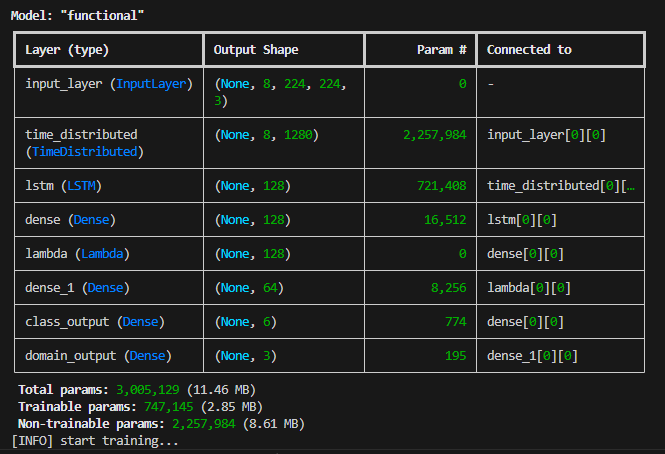The image size is (665, 454).
Task: Click the truncated time_distributed[0][… connection cell
Action: [559, 186]
